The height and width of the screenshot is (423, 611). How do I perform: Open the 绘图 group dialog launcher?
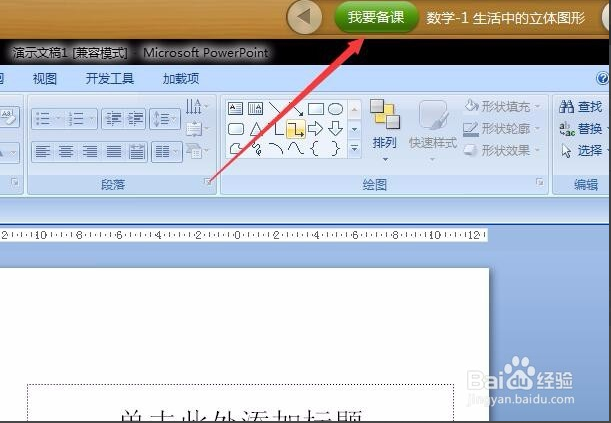point(540,182)
